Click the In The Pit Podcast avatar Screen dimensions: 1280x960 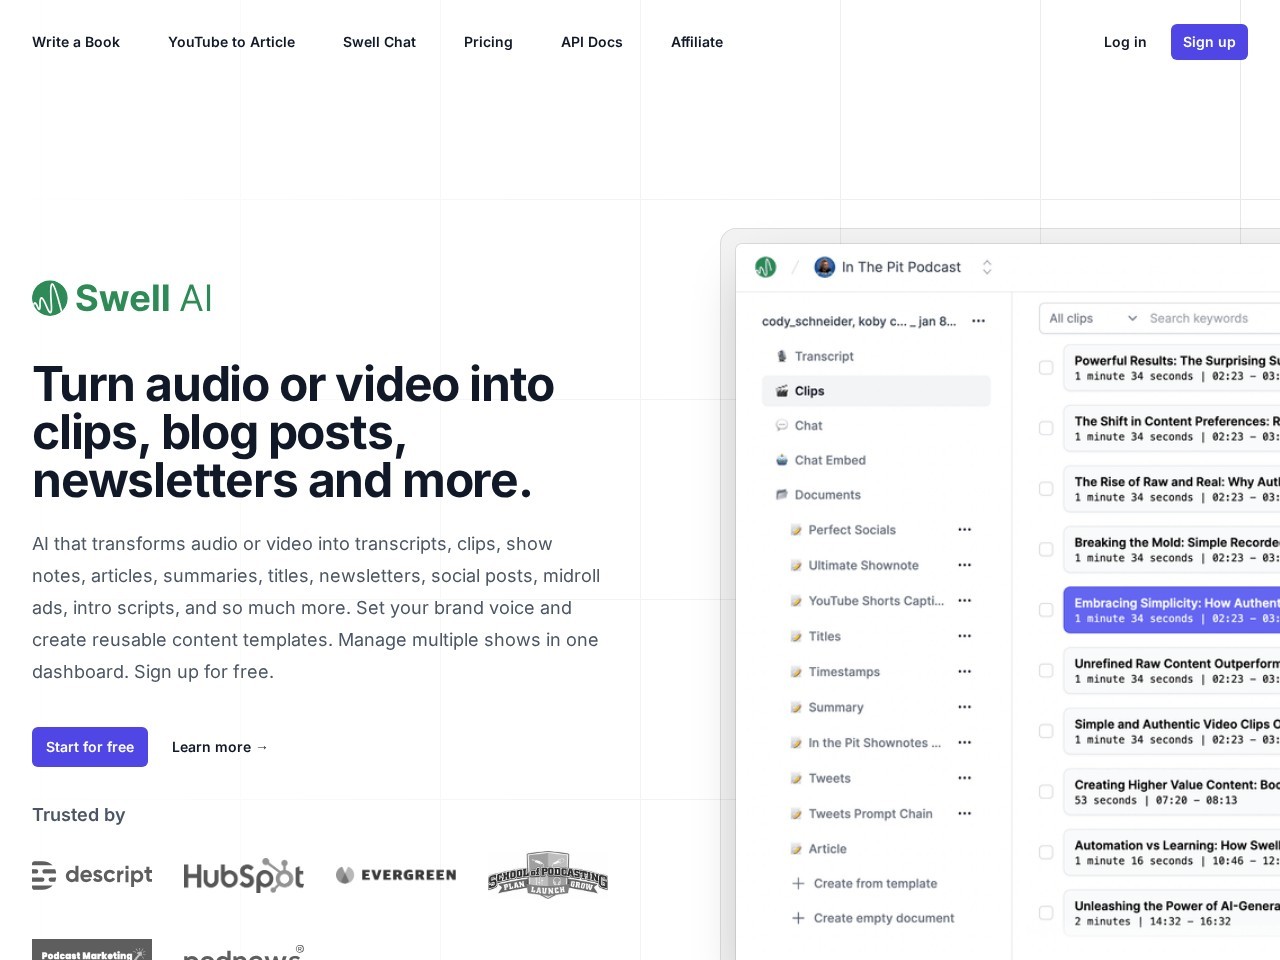tap(825, 267)
